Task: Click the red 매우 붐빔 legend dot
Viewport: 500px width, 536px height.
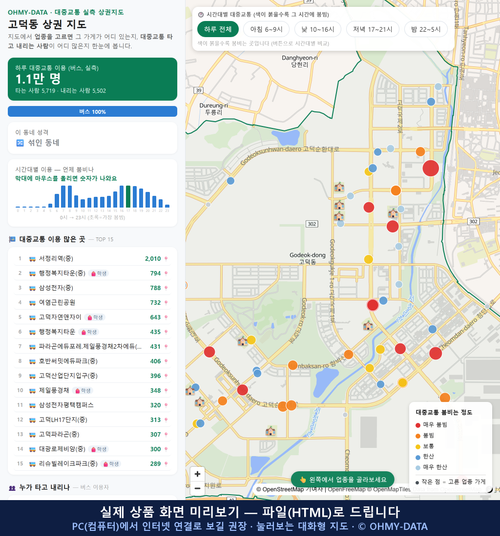Action: [418, 425]
